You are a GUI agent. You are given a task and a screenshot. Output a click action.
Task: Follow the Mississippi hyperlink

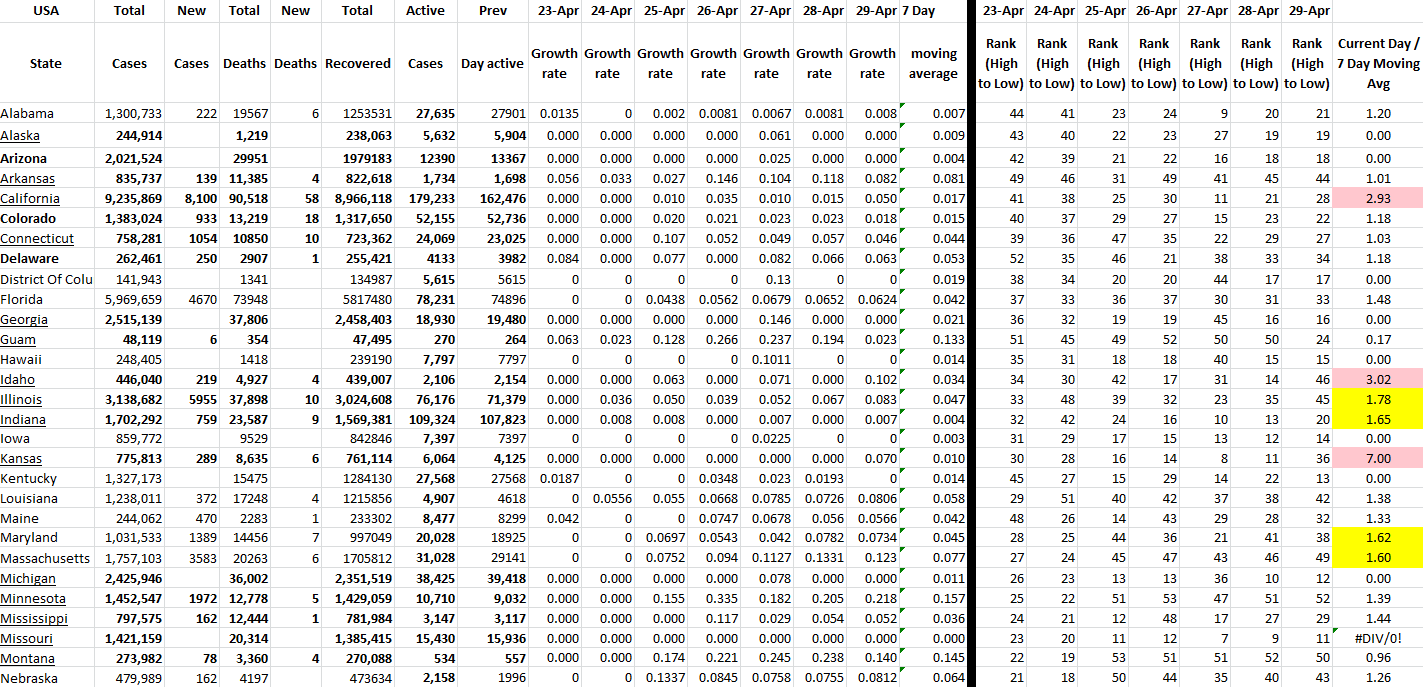34,618
